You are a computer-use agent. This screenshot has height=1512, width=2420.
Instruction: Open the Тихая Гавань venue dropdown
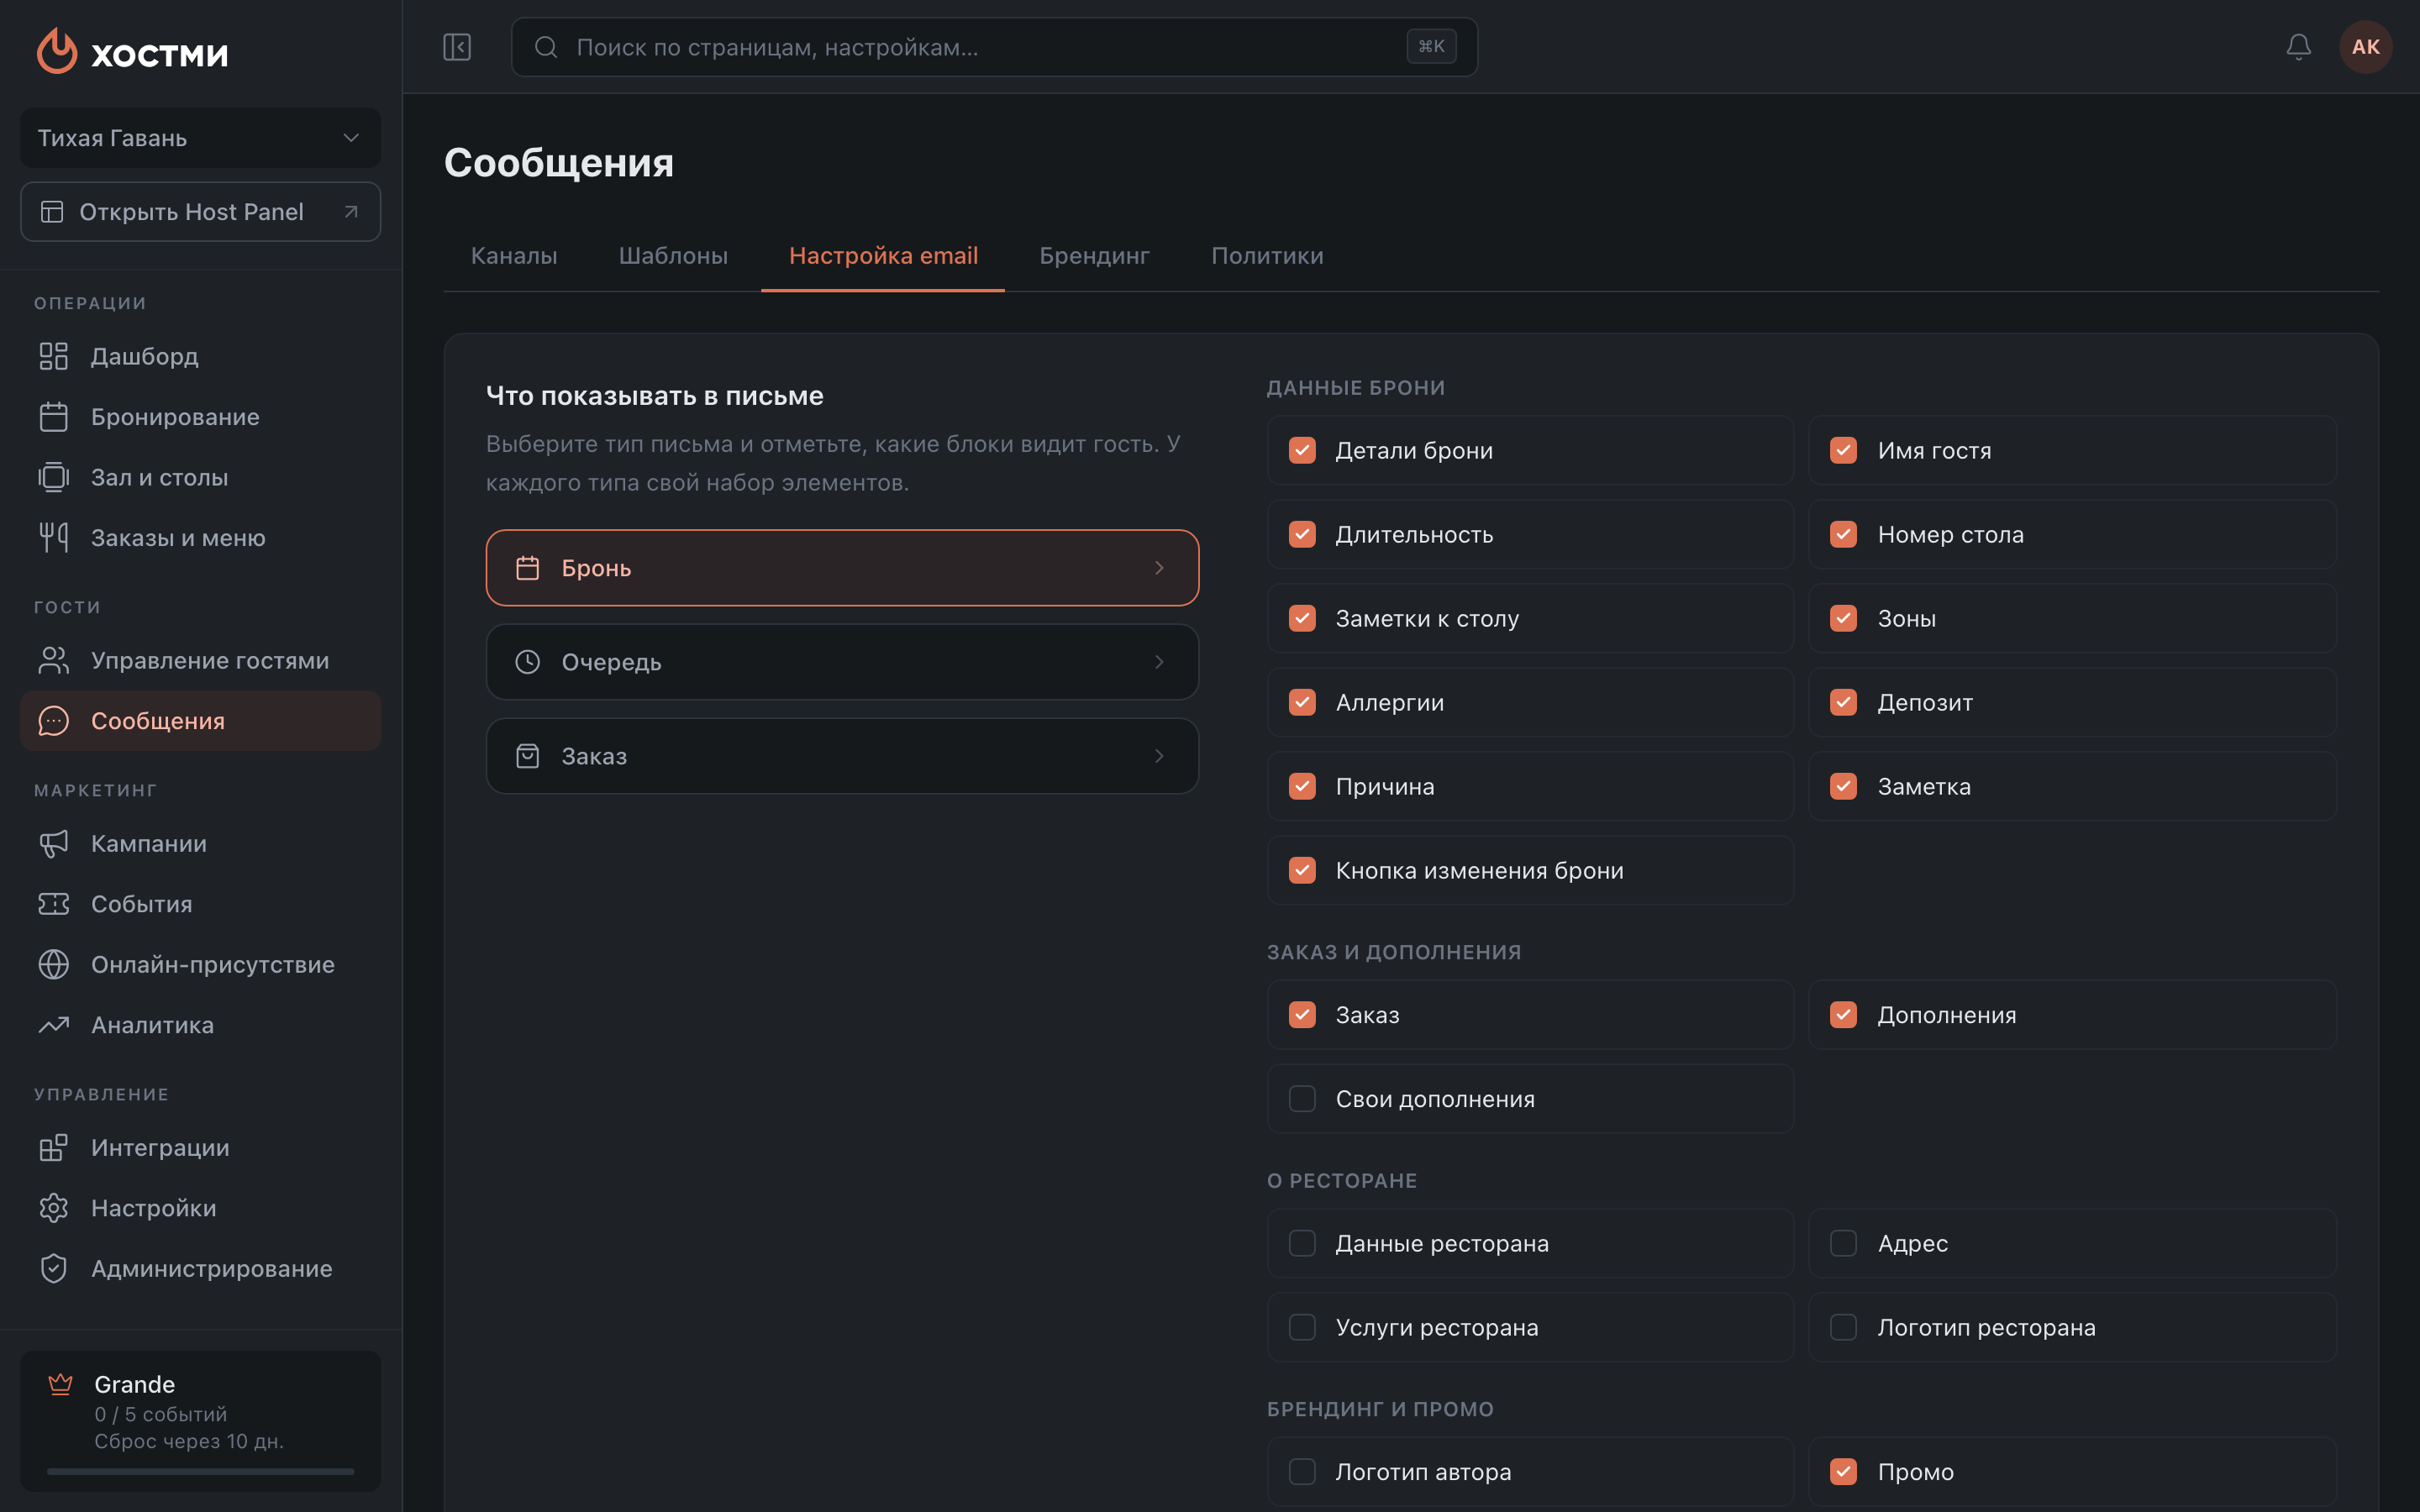click(x=200, y=138)
